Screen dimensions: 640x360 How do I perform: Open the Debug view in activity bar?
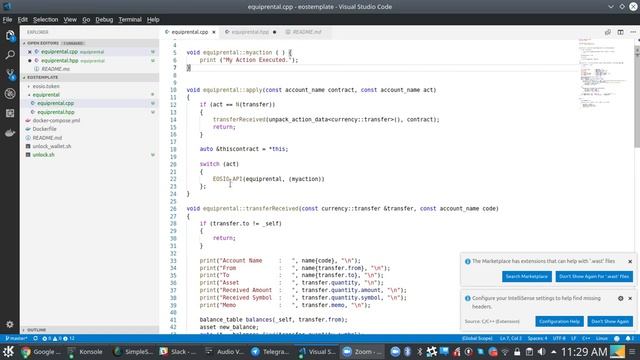tap(10, 93)
